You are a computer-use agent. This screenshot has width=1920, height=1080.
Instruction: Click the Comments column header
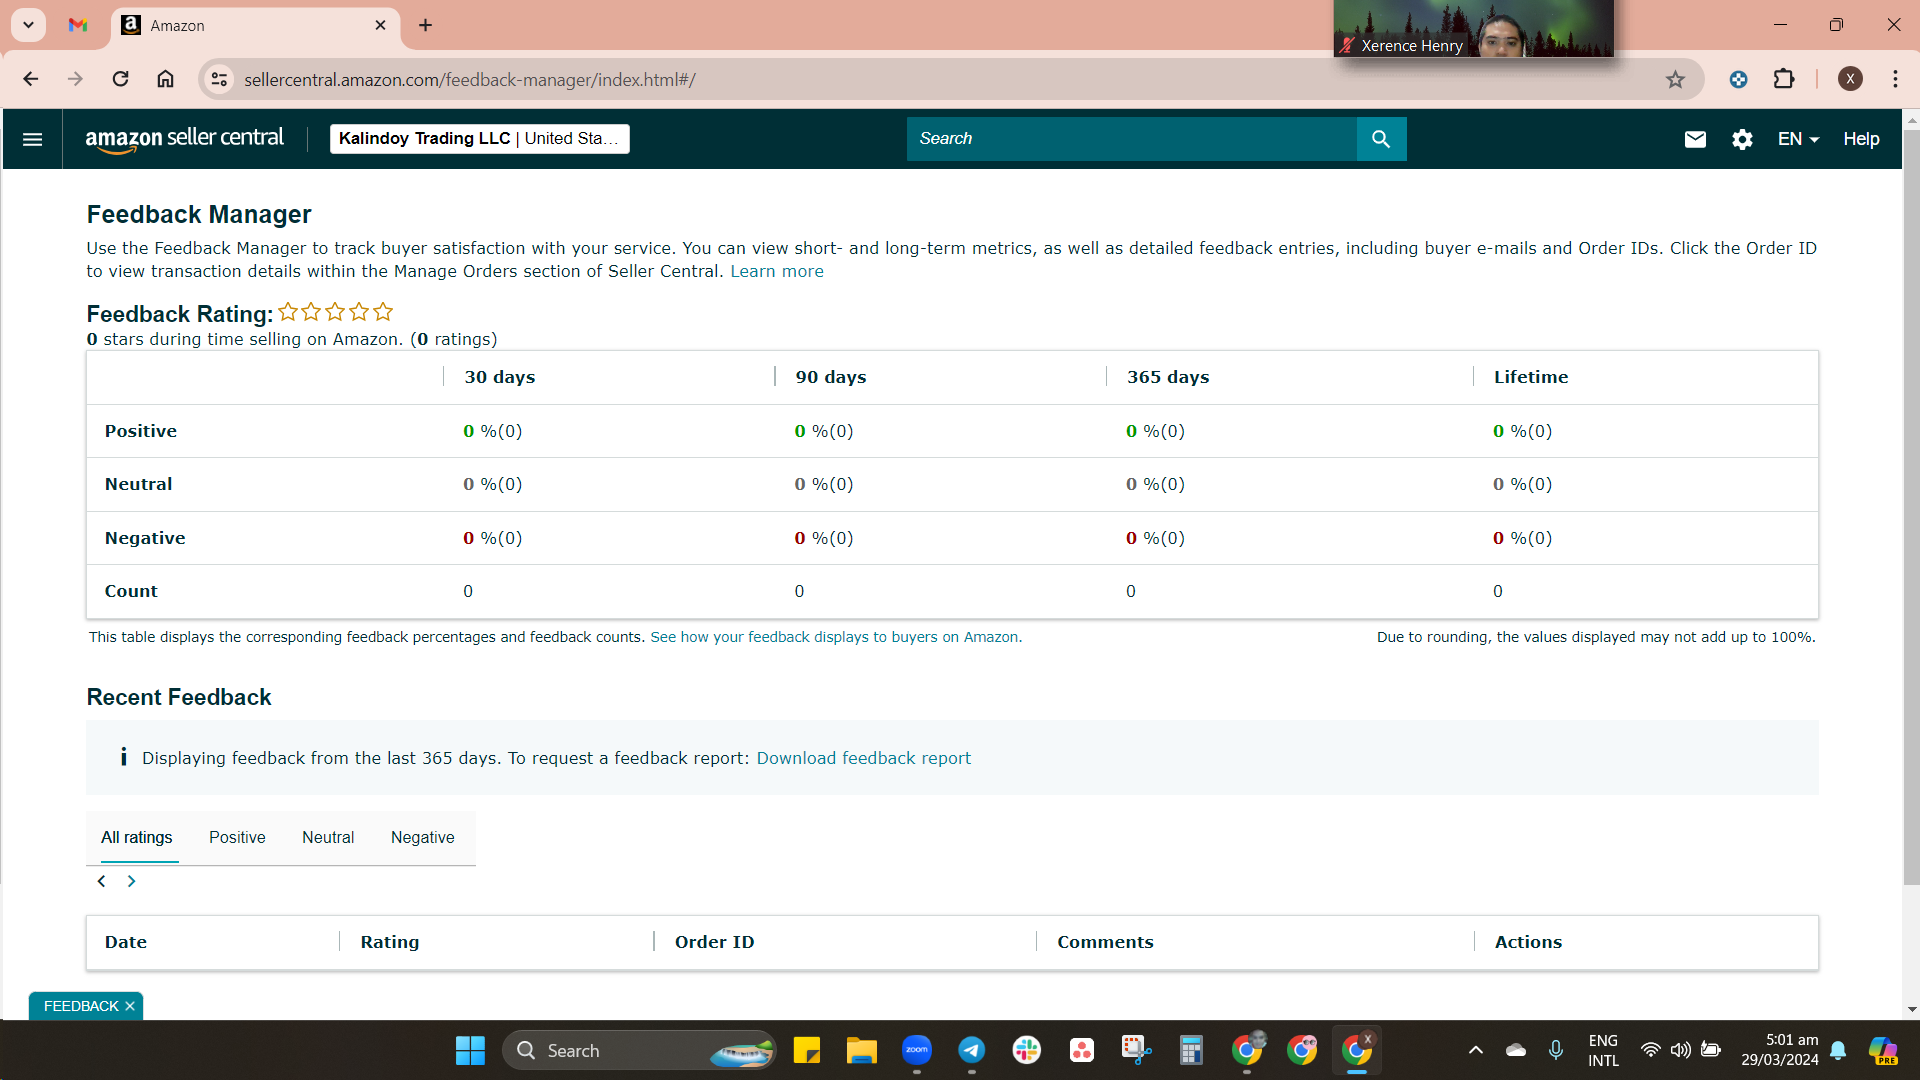point(1105,942)
